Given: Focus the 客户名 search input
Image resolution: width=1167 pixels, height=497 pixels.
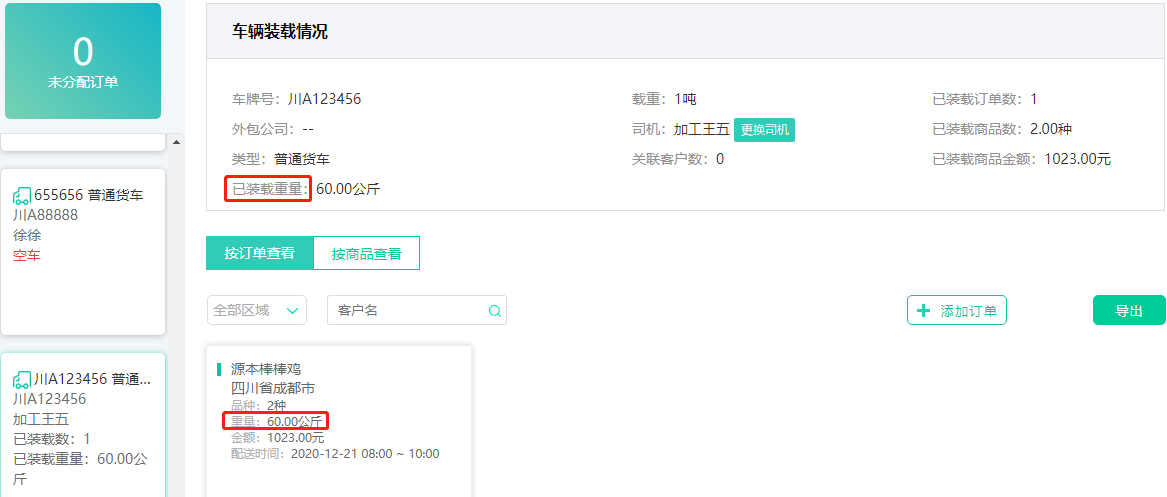Looking at the screenshot, I should coord(410,311).
